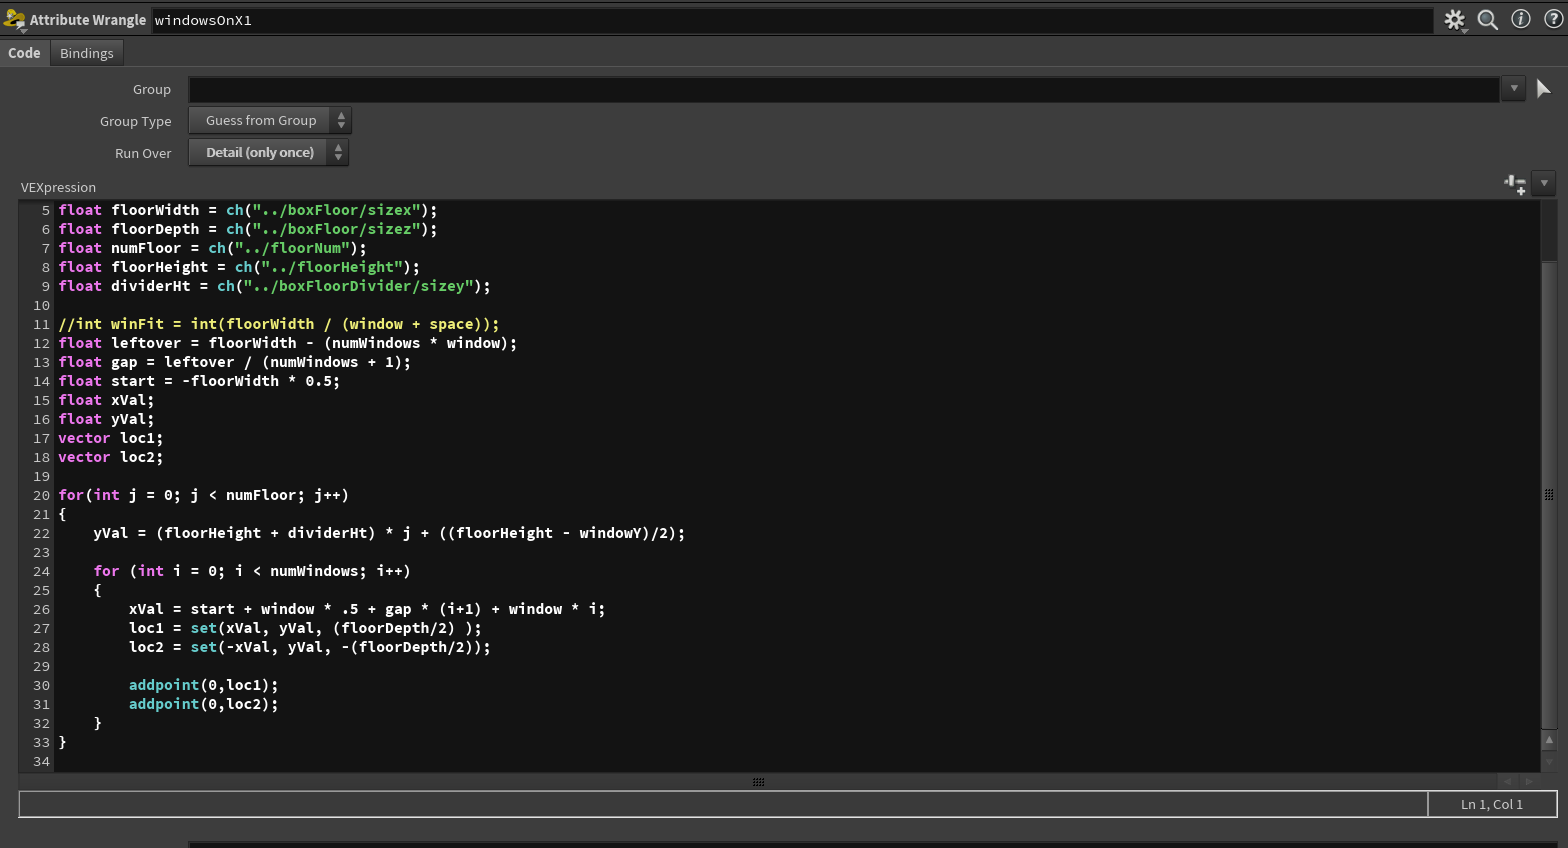
Task: Click the vertical splitter grip beside the code
Action: click(x=1549, y=494)
